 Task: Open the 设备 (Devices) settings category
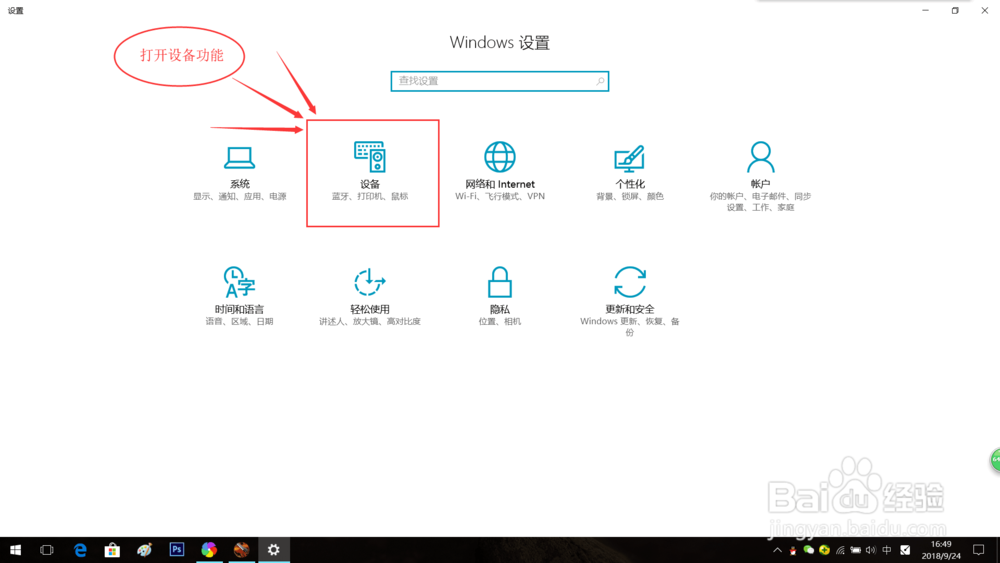370,171
